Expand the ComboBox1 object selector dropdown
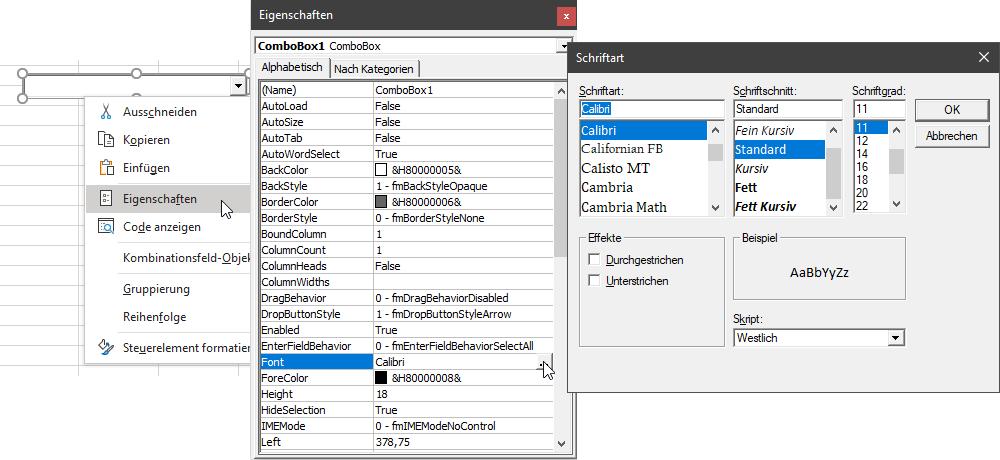The width and height of the screenshot is (1000, 460). tap(561, 46)
